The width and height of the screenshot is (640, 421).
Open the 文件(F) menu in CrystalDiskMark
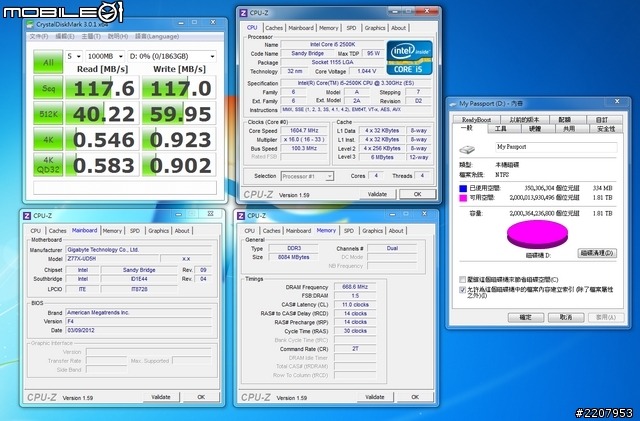39,36
